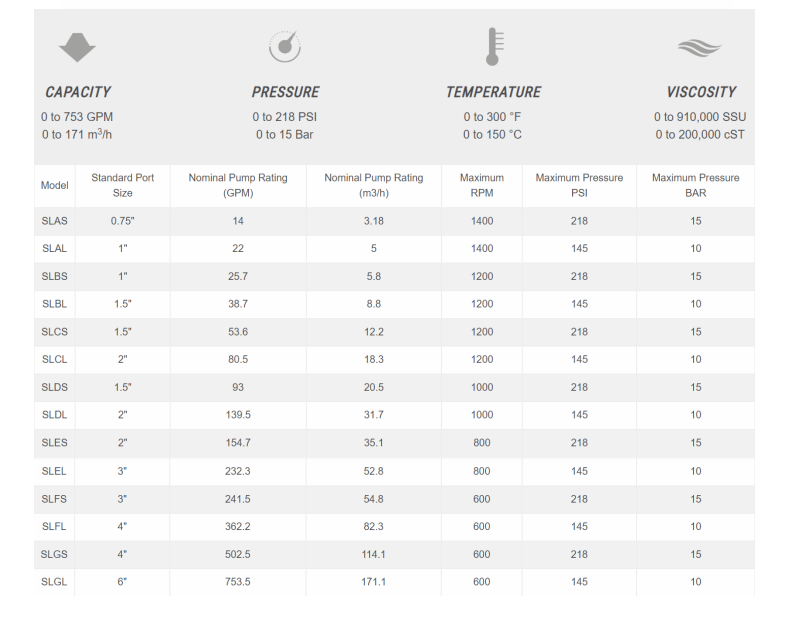
Task: Click the CAPACITY heading
Action: 78,92
